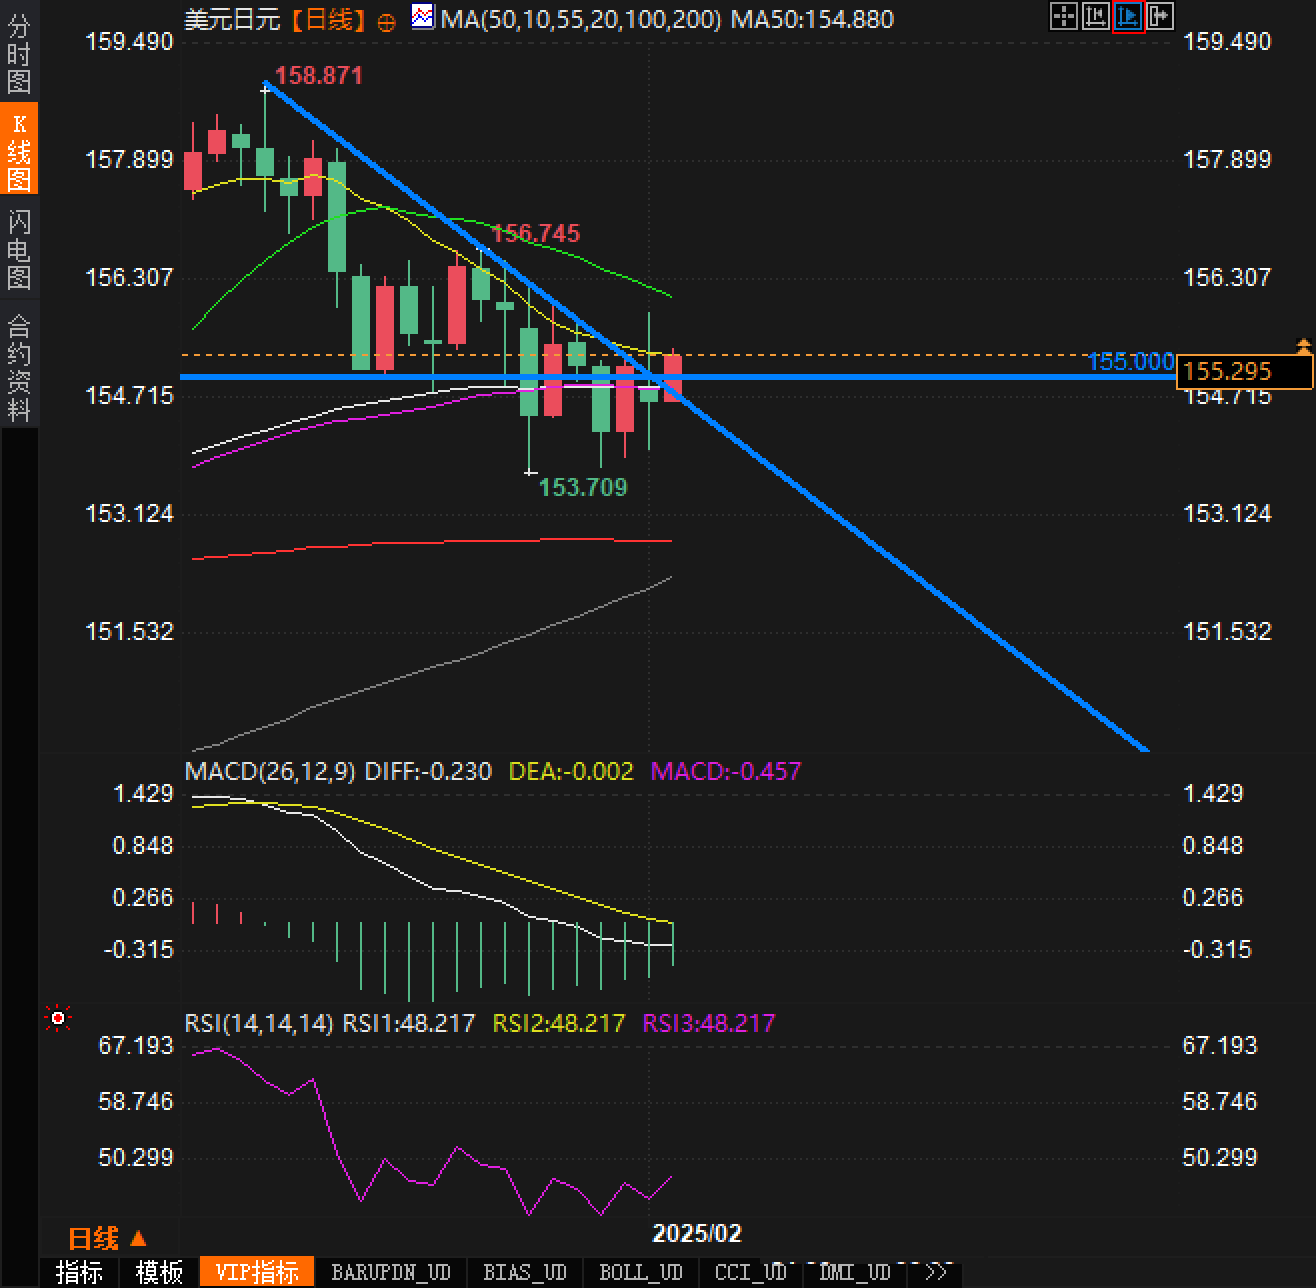Click the MACD(26,12,9) indicator label
1316x1288 pixels.
(271, 771)
